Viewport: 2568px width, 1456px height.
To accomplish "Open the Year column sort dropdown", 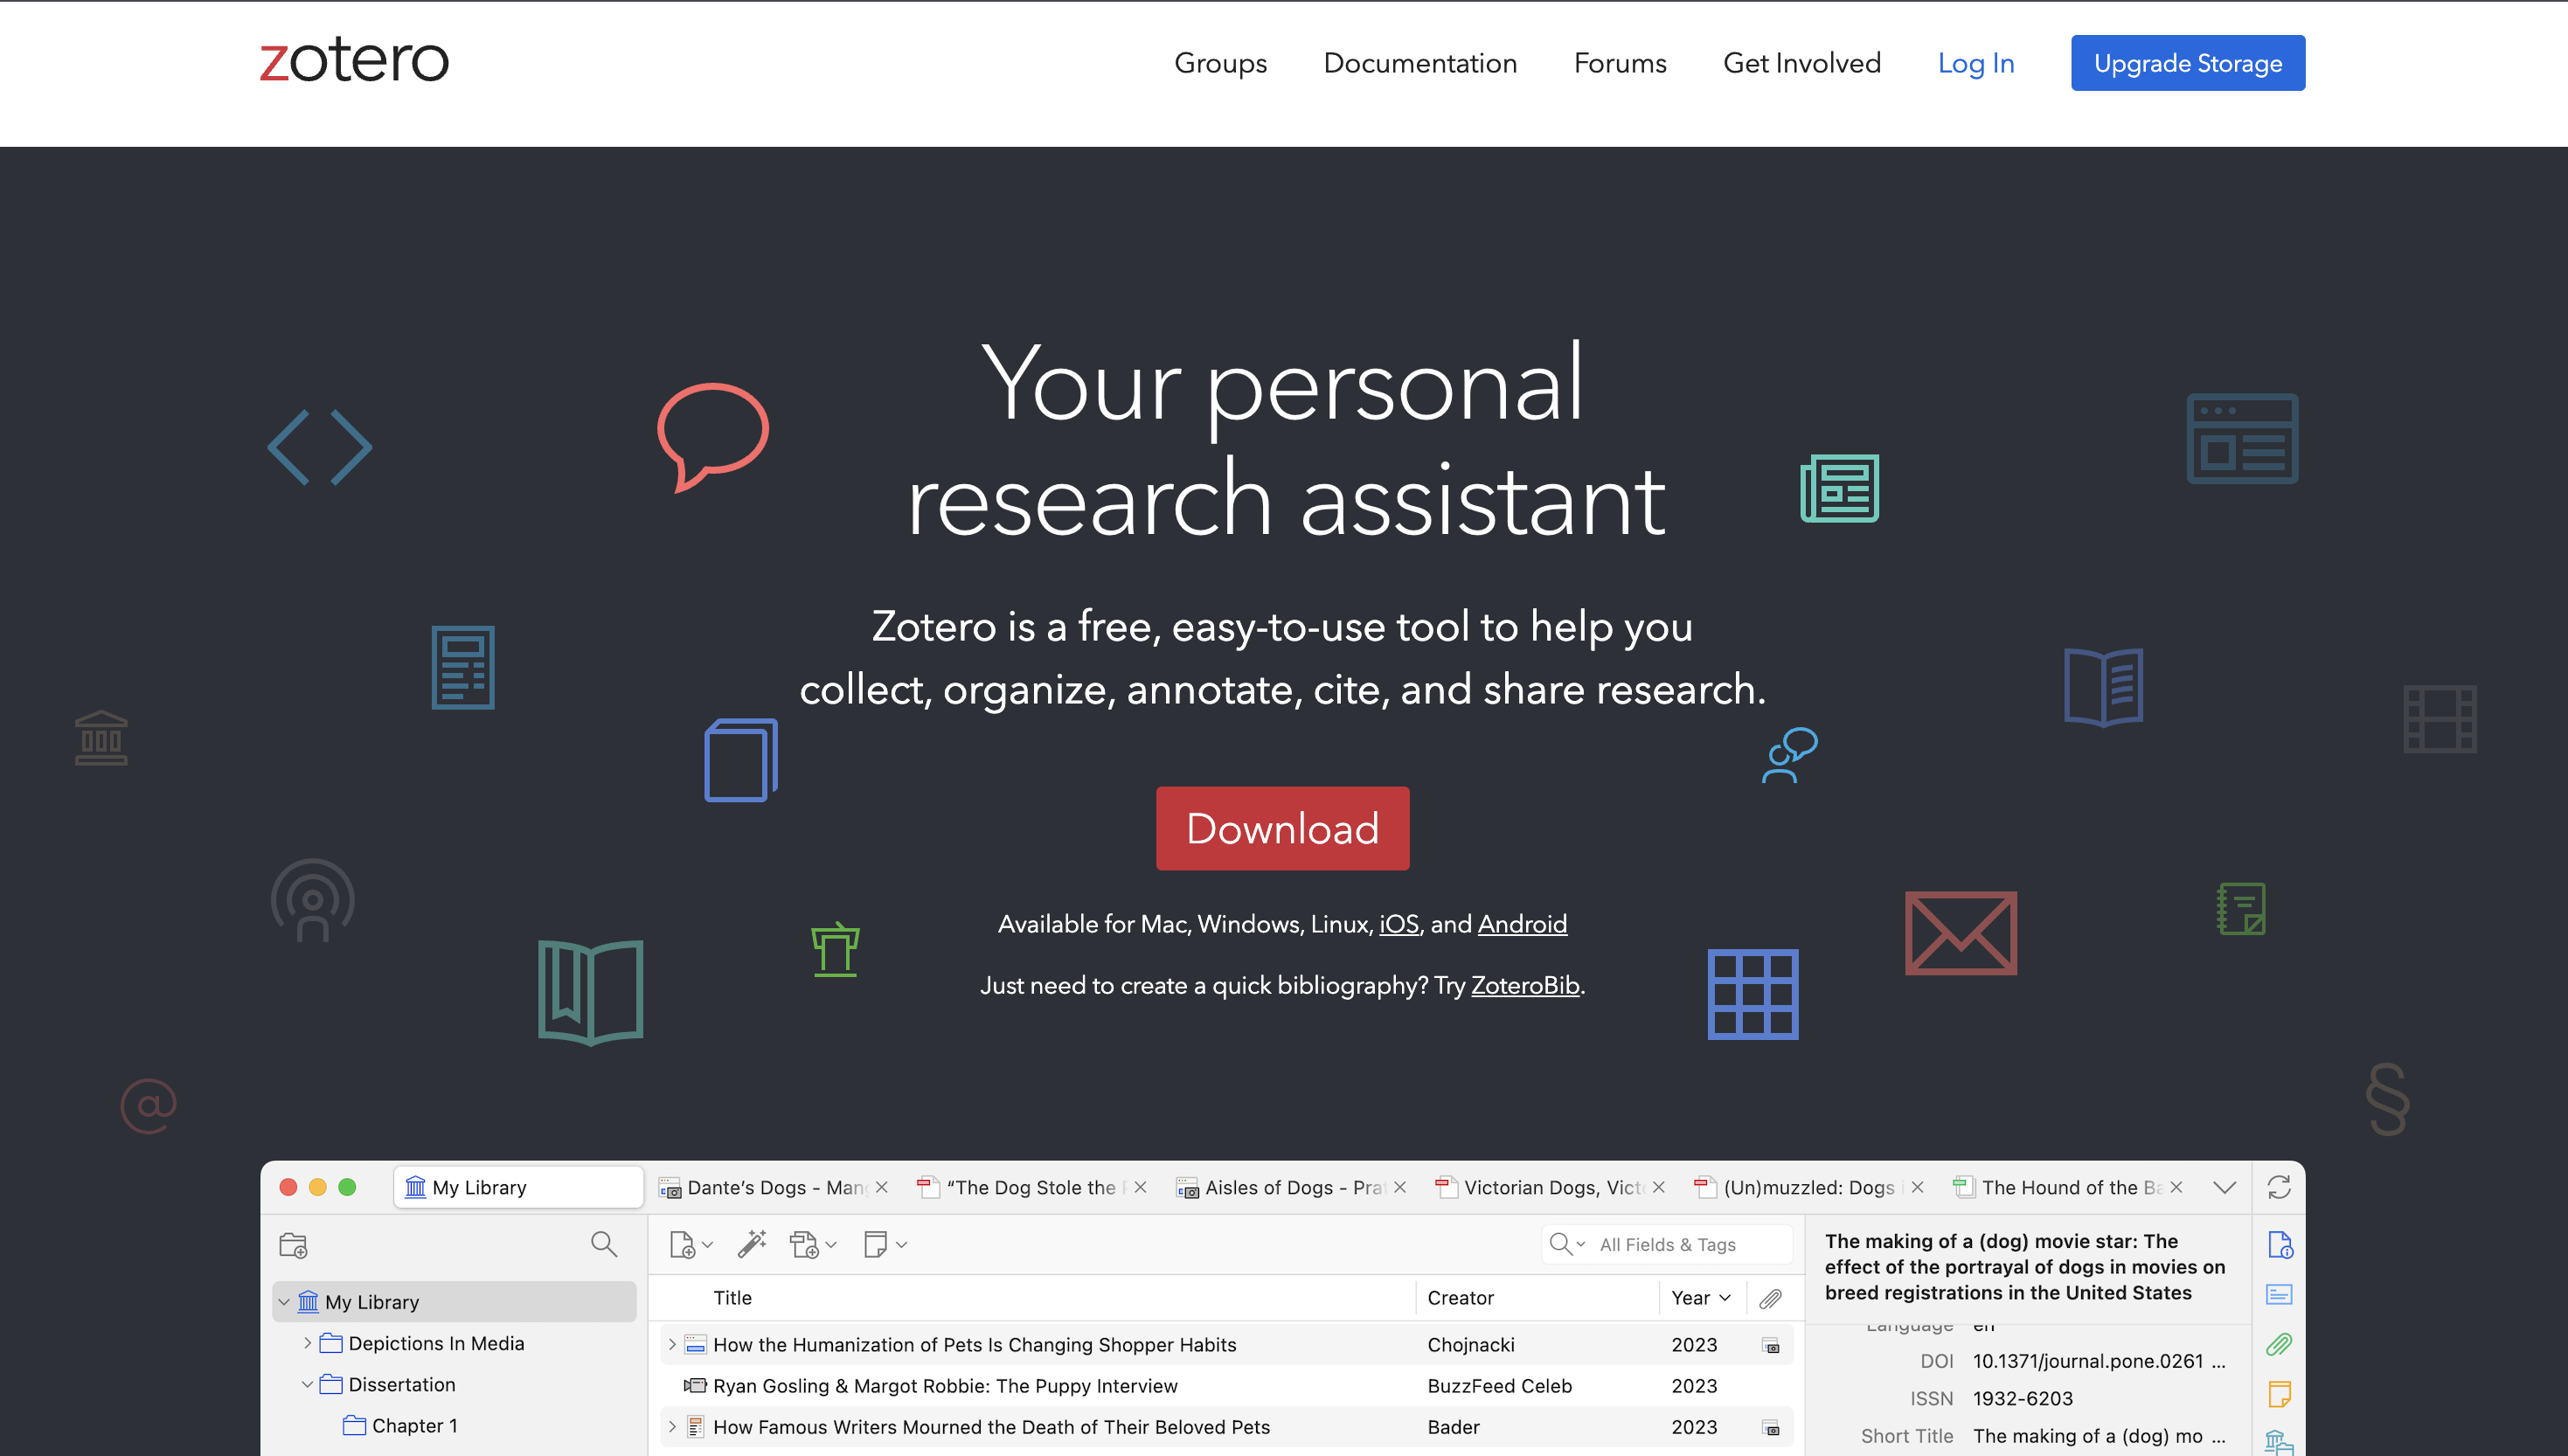I will [x=1727, y=1297].
